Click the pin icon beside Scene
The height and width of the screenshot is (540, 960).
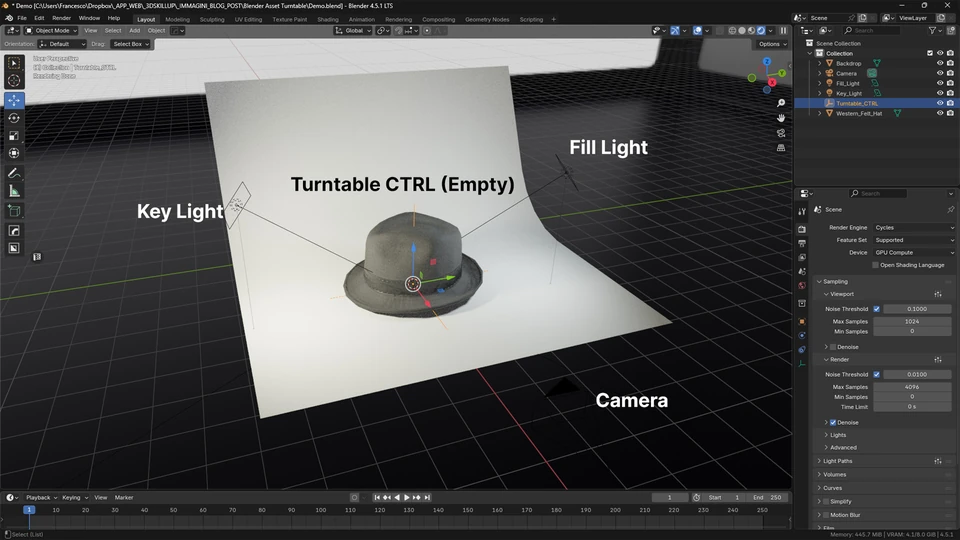[950, 209]
